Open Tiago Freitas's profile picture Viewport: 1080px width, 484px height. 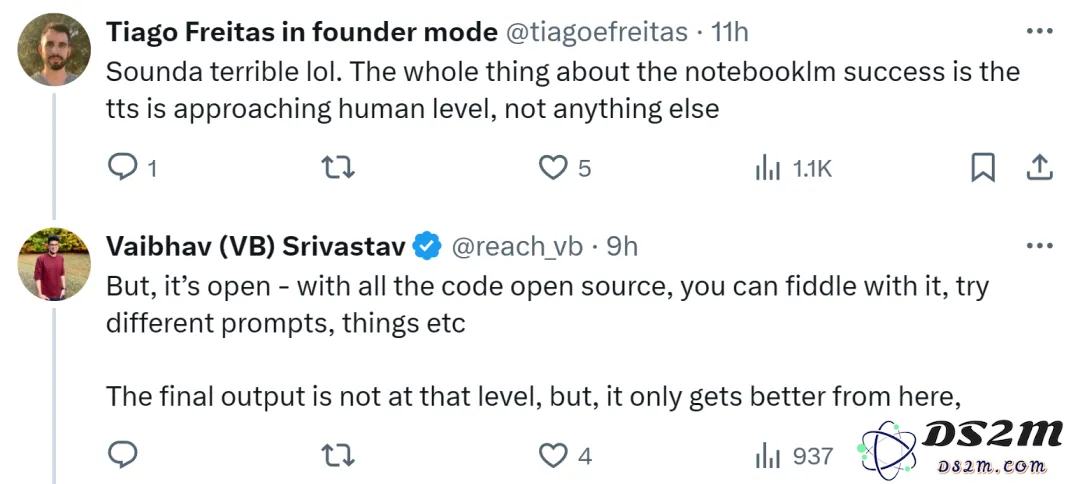(54, 50)
